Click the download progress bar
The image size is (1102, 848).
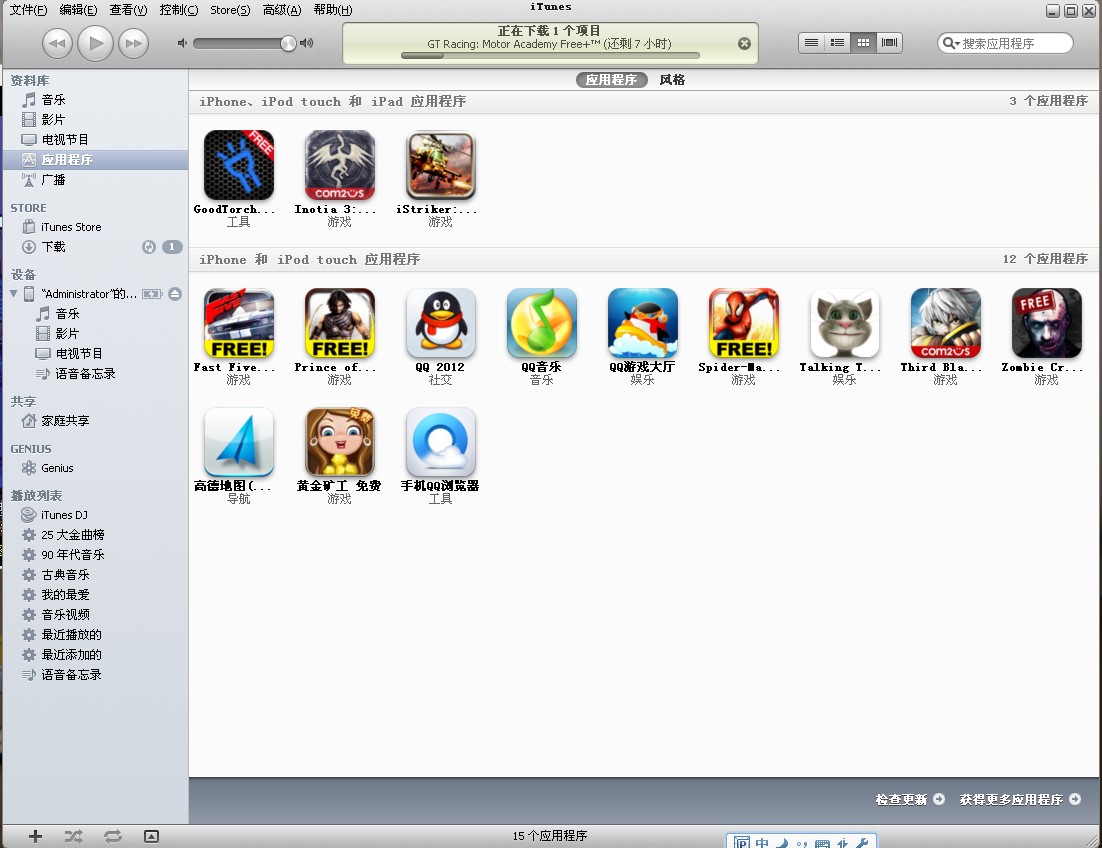coord(550,56)
